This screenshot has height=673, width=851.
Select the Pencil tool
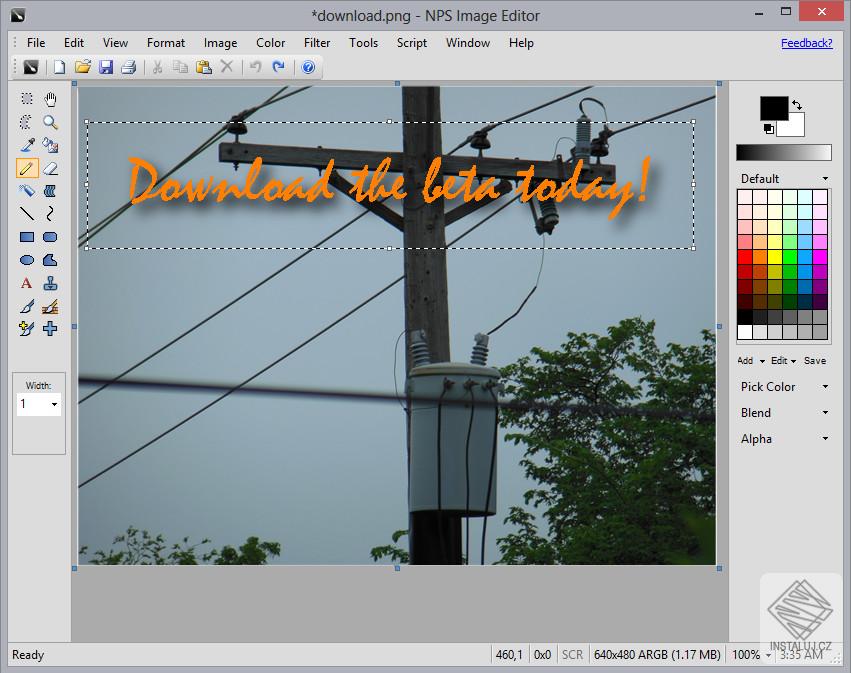pyautogui.click(x=26, y=168)
